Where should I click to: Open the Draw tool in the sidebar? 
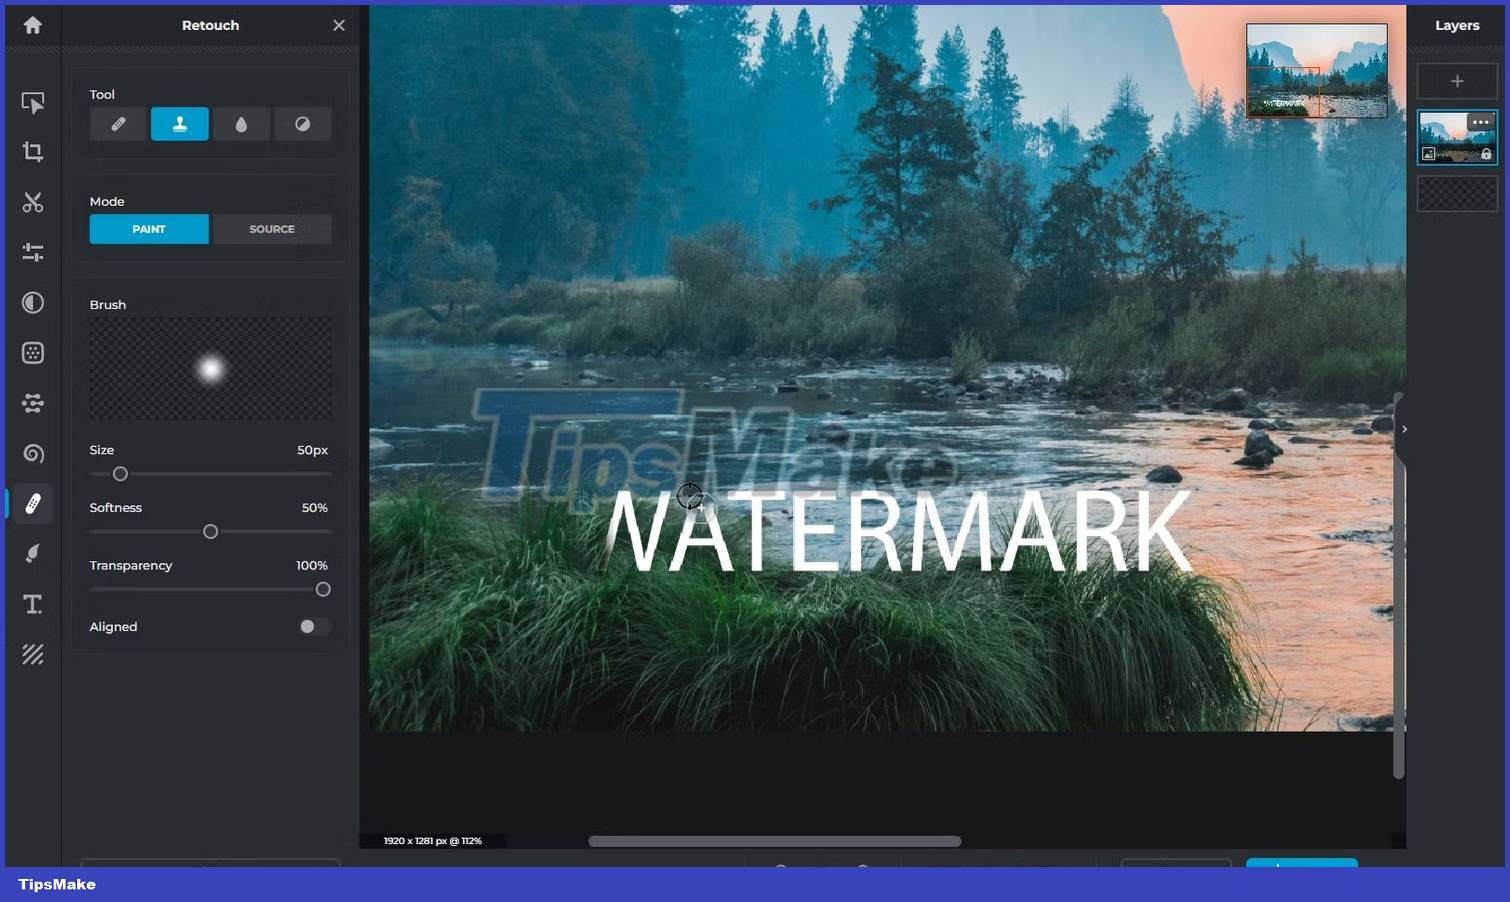click(33, 553)
